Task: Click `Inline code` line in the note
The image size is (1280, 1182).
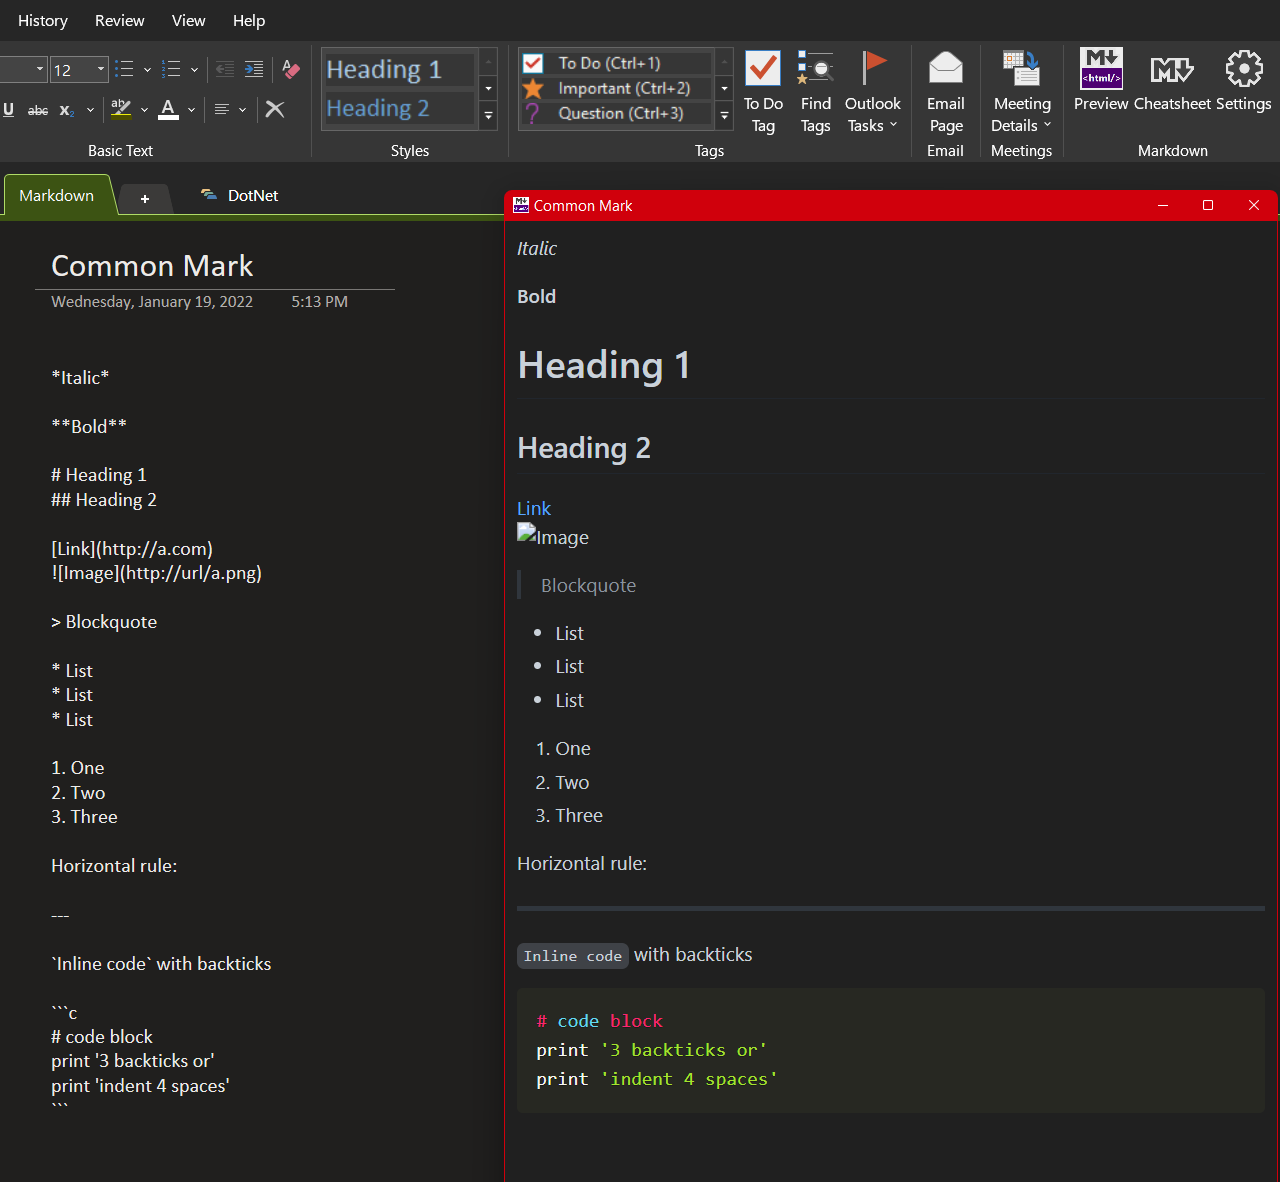Action: (x=161, y=963)
